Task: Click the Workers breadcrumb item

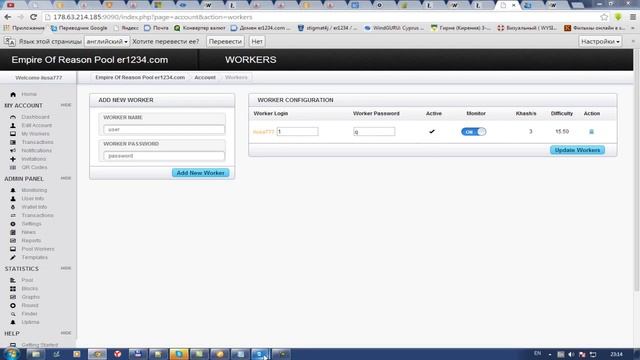Action: (236, 78)
